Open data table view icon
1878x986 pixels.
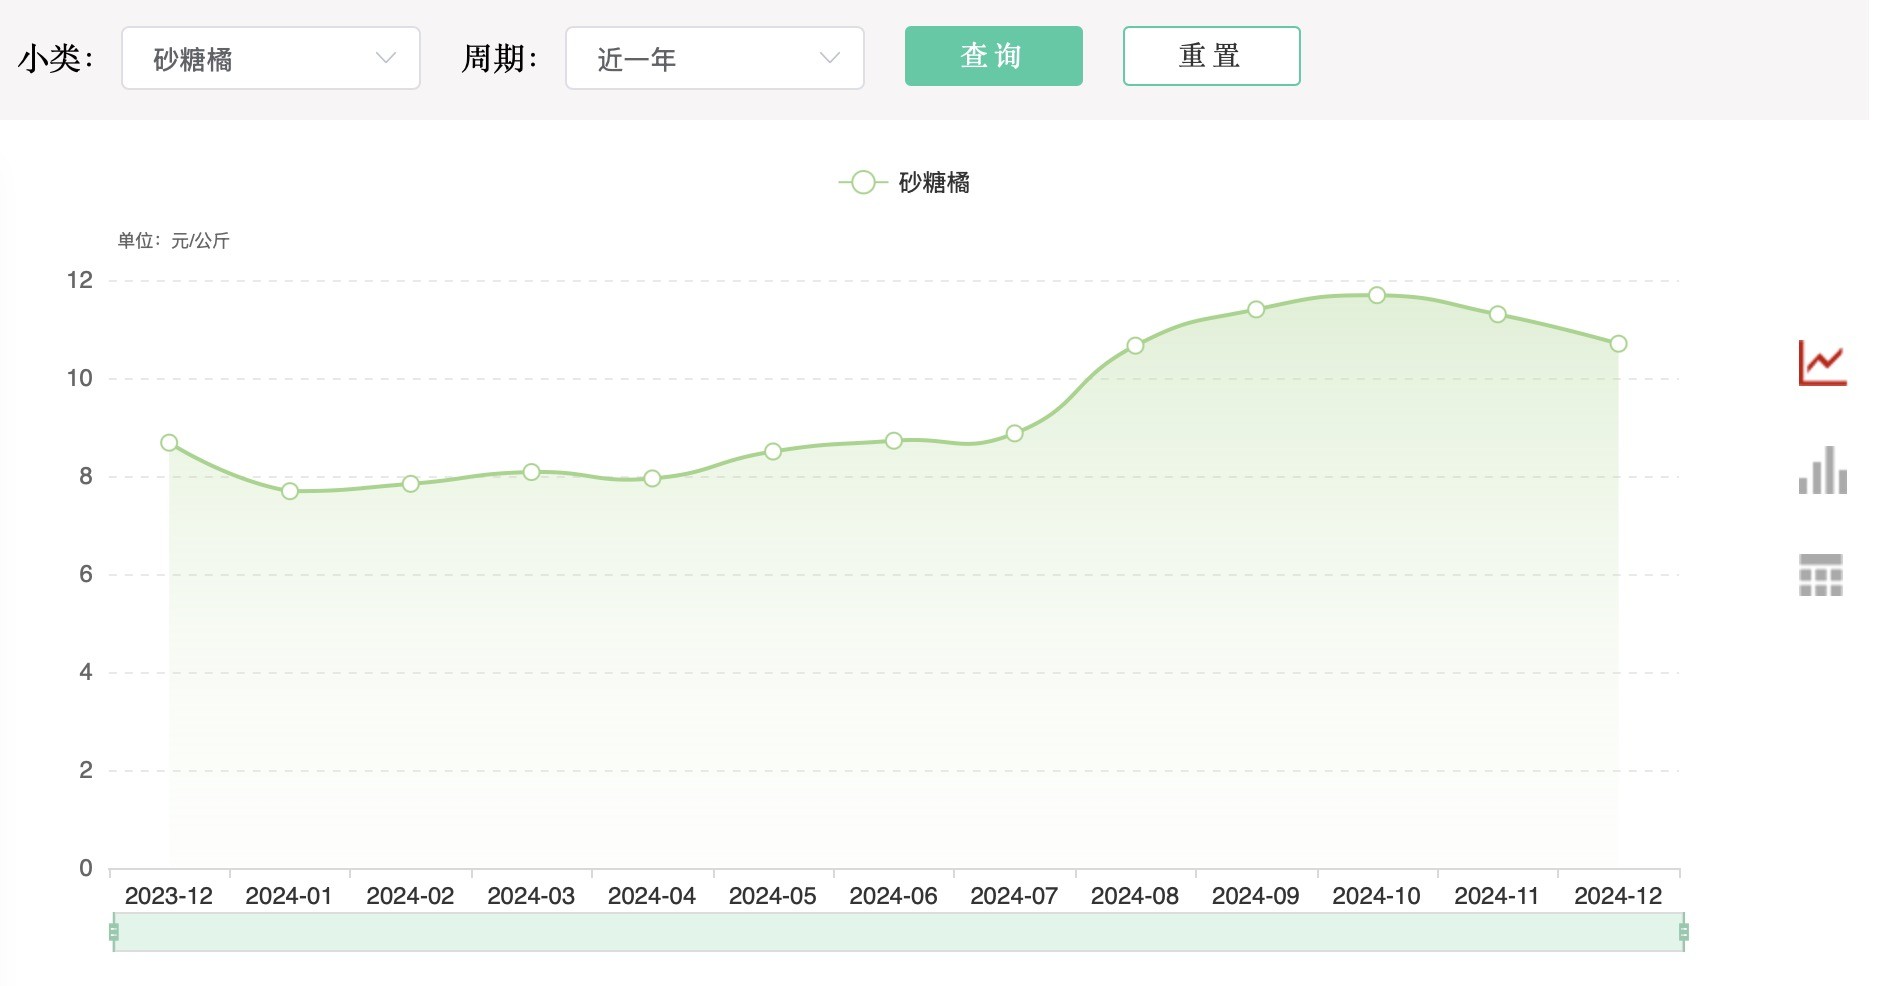(x=1820, y=575)
